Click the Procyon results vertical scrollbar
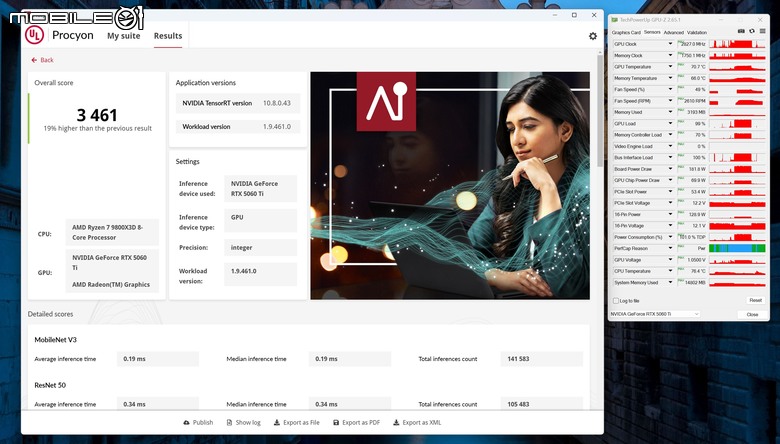The width and height of the screenshot is (780, 444). pos(600,110)
